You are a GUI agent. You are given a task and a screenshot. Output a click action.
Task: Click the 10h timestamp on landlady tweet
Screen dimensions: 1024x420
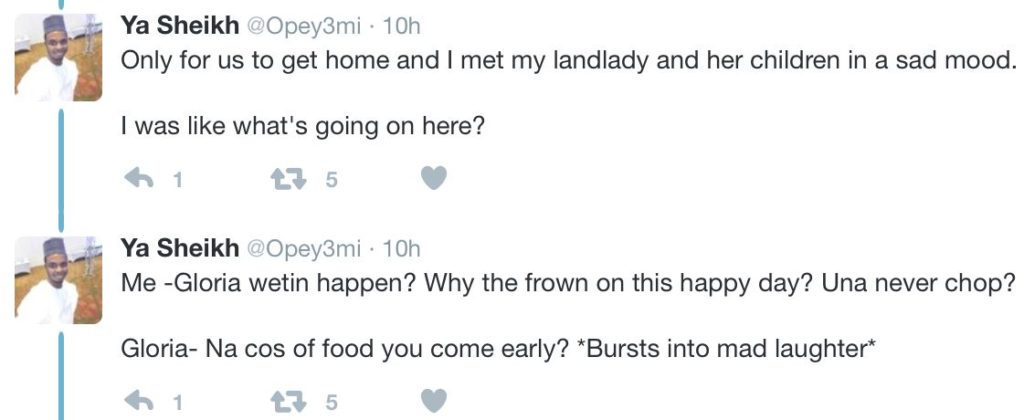point(402,27)
